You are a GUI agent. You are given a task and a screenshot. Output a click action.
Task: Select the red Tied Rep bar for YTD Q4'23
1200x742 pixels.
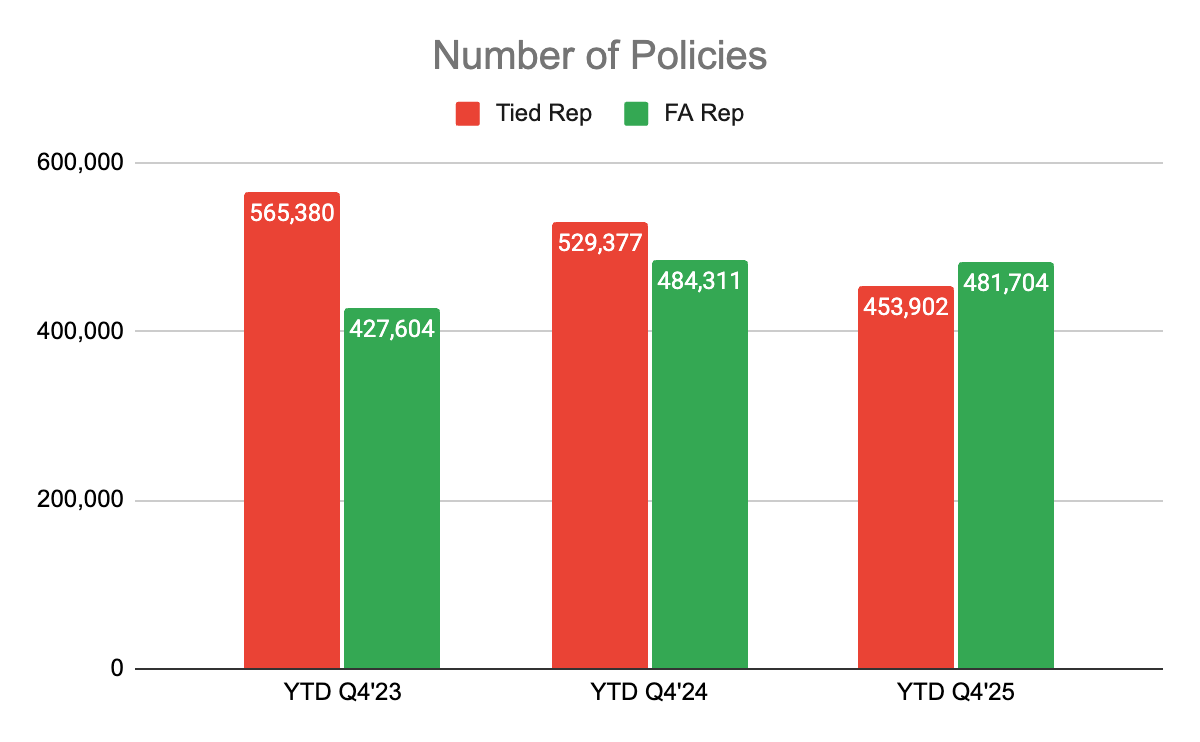click(x=292, y=450)
